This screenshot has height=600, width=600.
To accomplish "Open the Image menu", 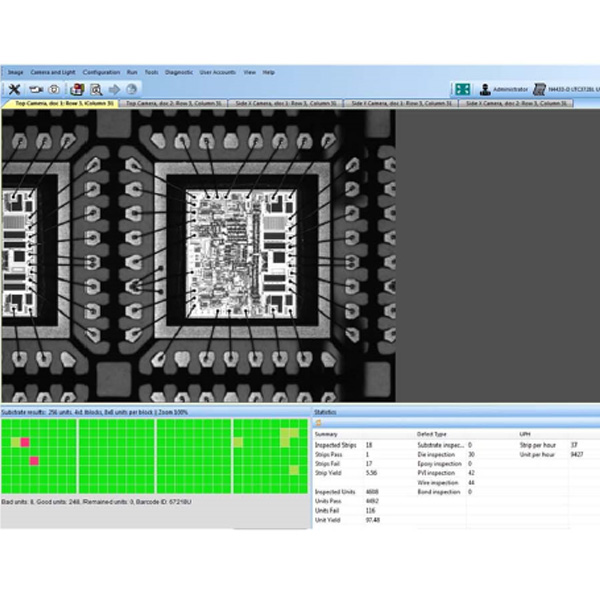I will pyautogui.click(x=16, y=72).
